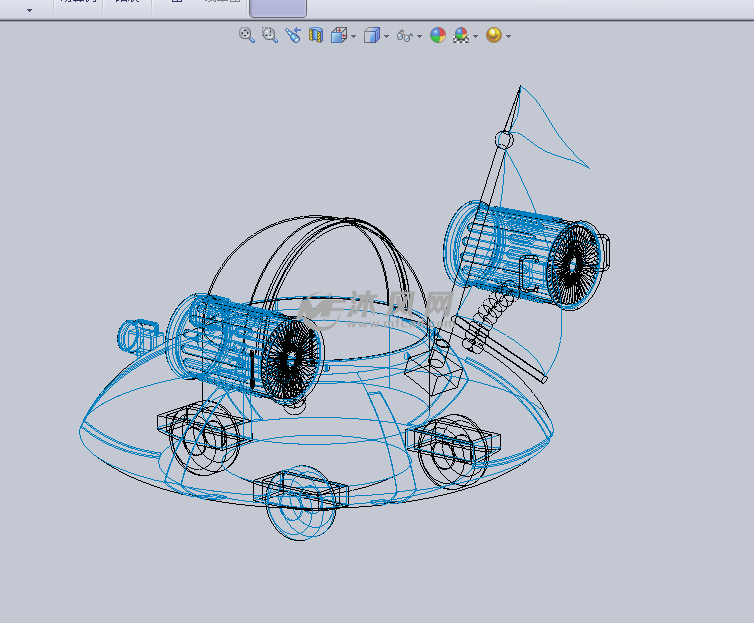Expand the View Orientation dropdown arrow
The height and width of the screenshot is (623, 754).
(x=353, y=36)
